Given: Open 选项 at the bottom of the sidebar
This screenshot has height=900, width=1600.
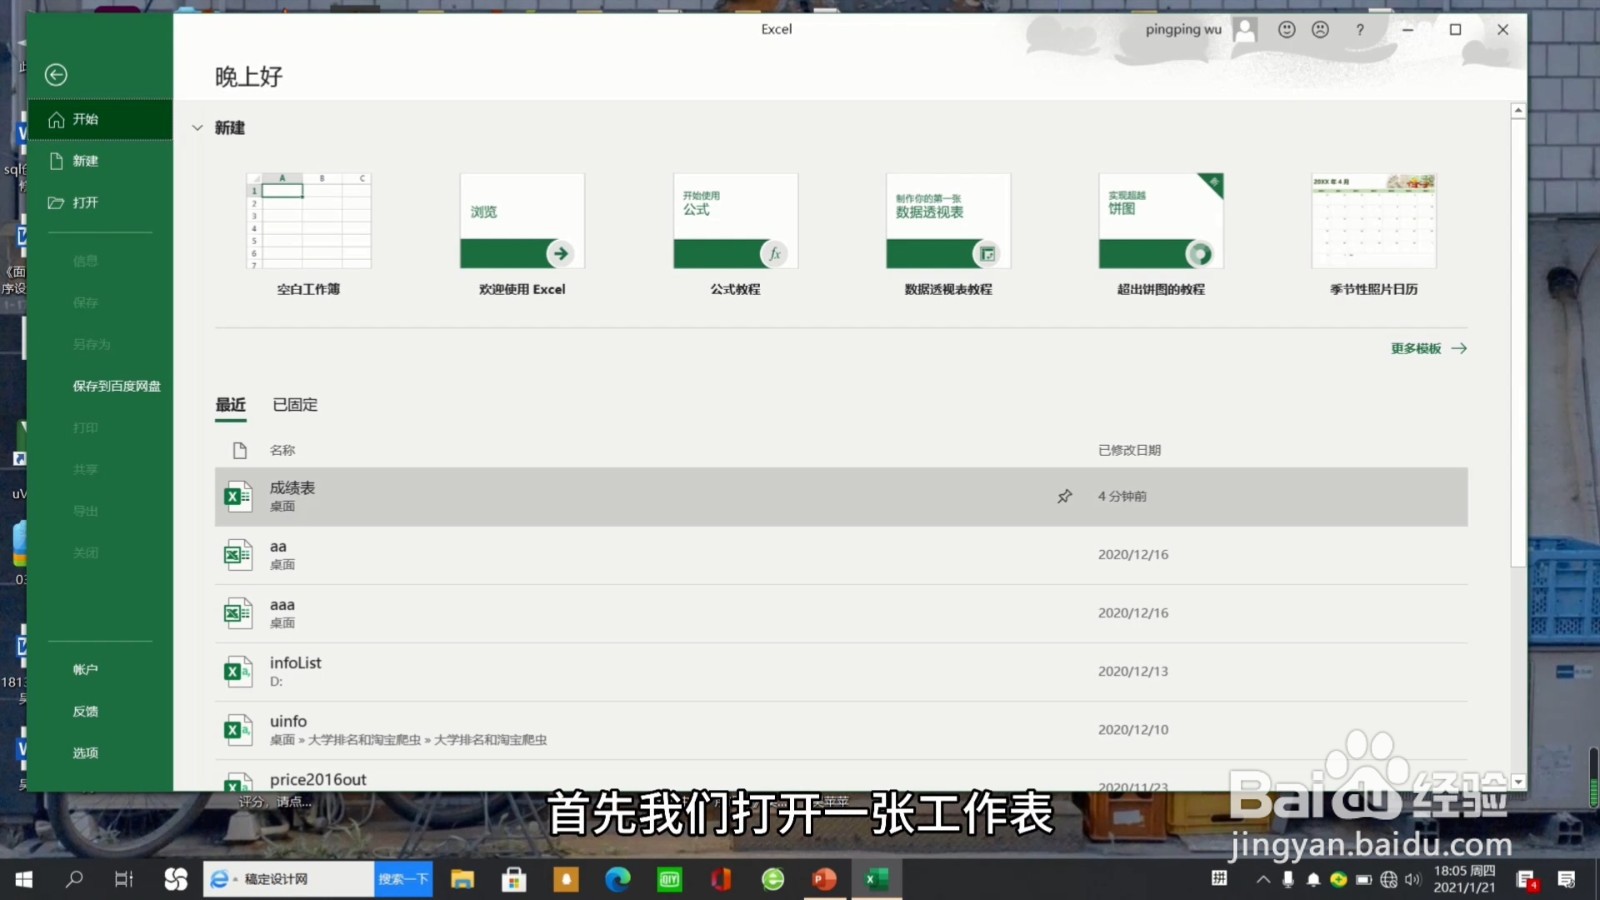Looking at the screenshot, I should (x=85, y=752).
